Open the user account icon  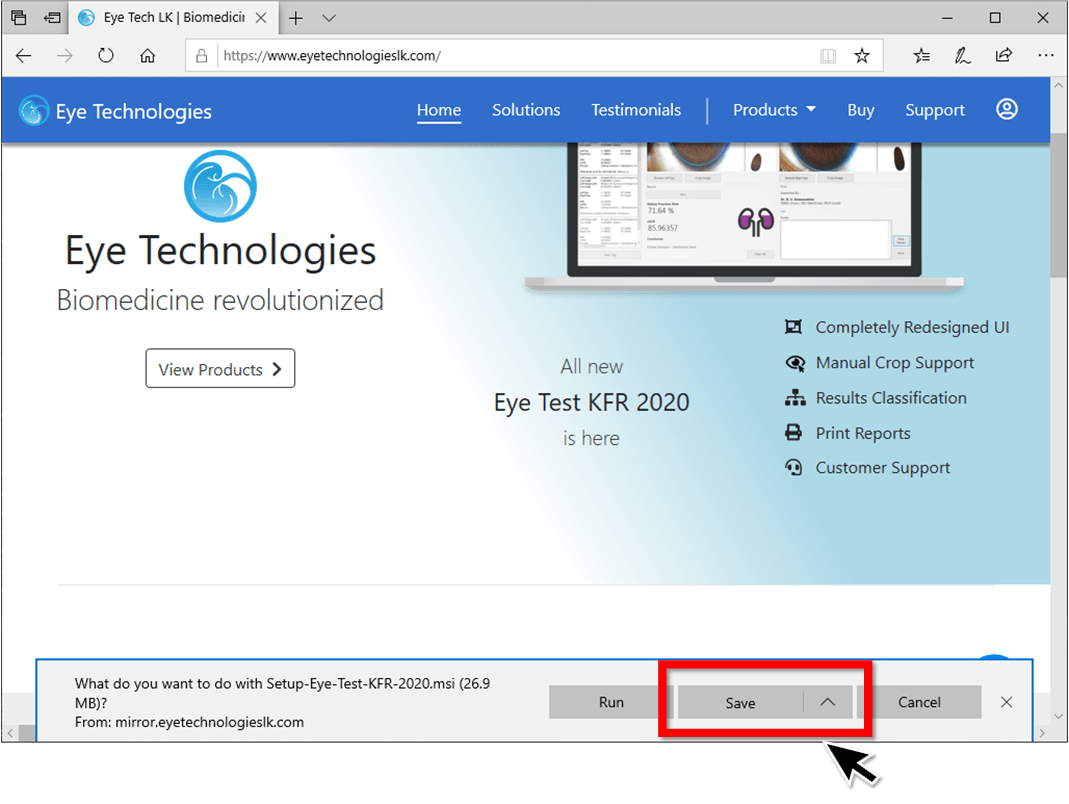tap(1007, 109)
